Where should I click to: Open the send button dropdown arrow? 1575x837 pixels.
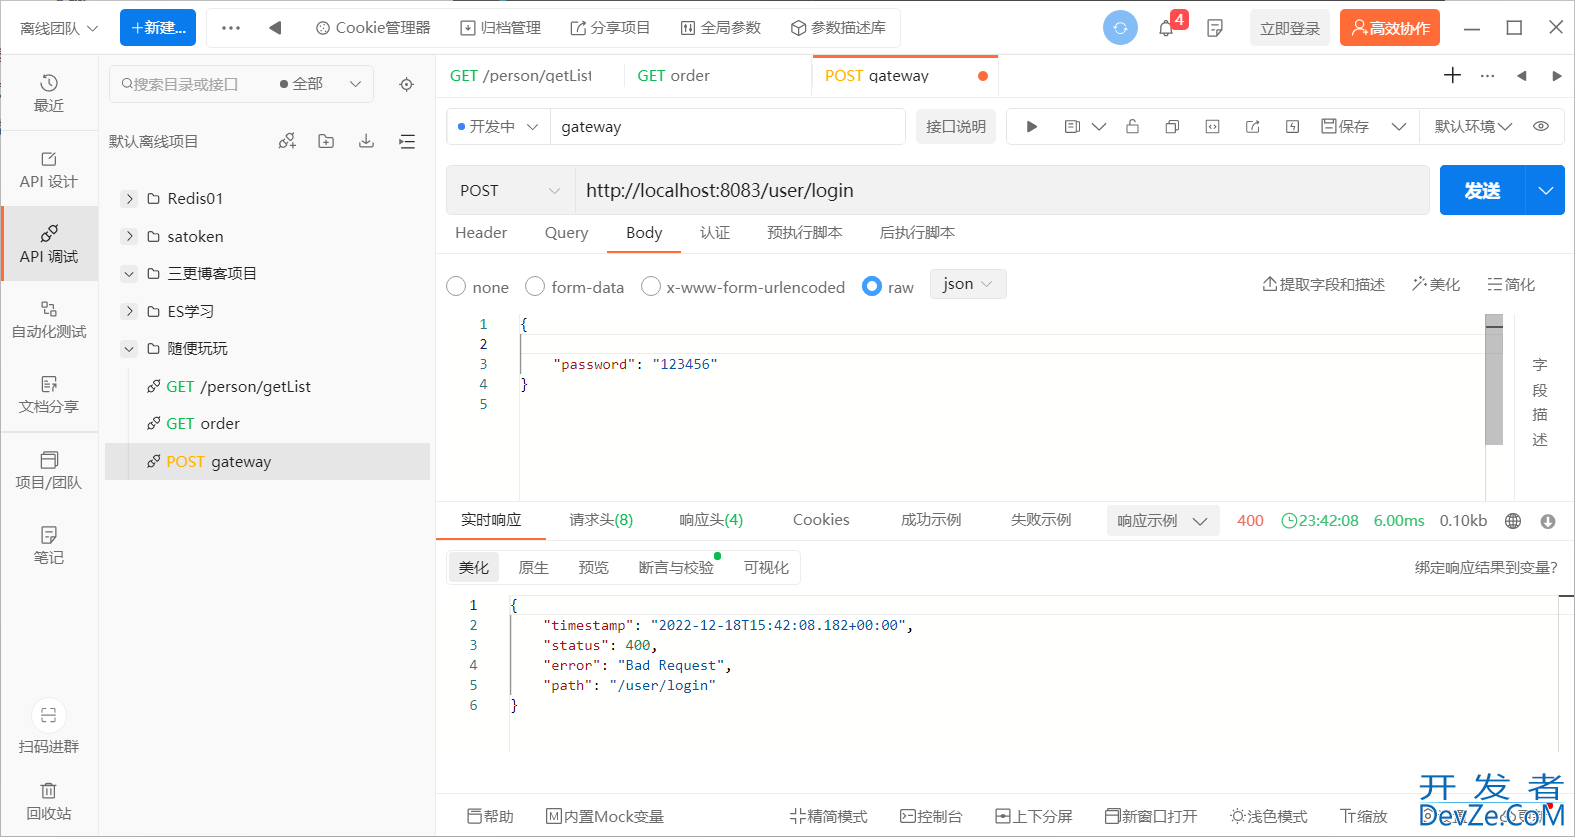coord(1545,190)
